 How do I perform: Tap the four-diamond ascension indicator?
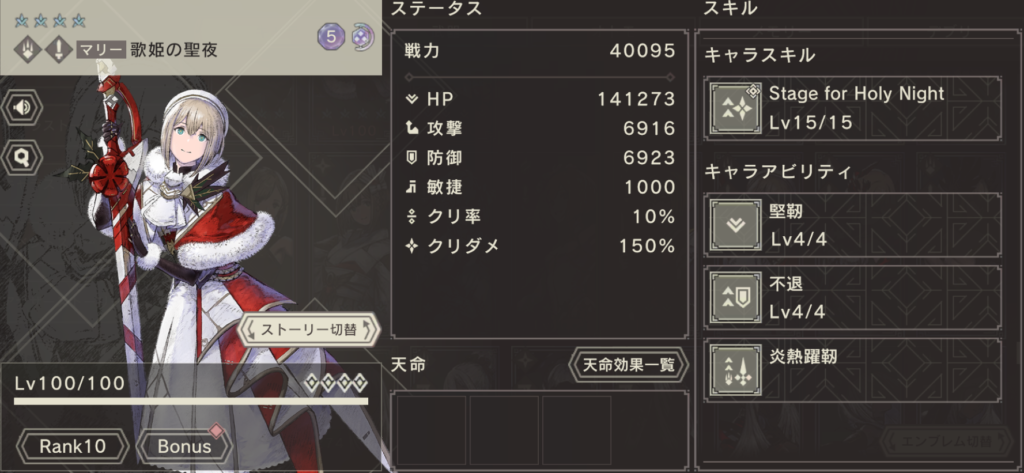coord(336,383)
